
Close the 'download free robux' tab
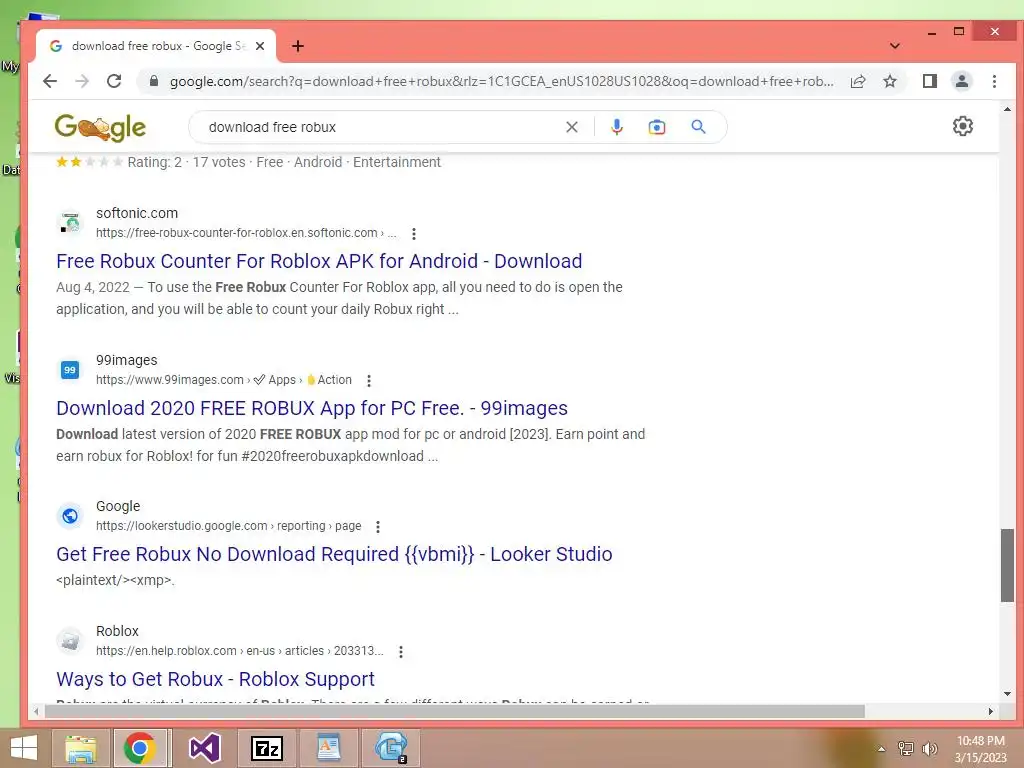coord(260,46)
